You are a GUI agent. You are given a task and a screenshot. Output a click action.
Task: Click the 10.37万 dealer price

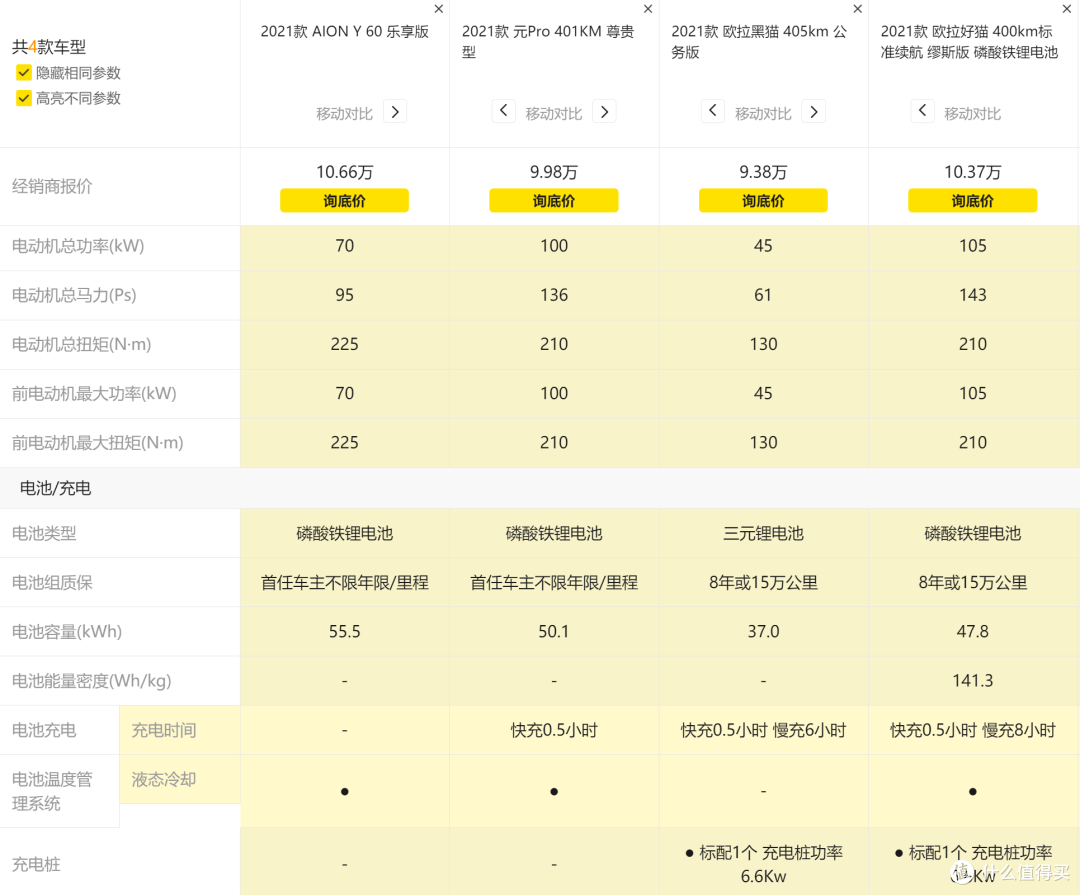(x=973, y=172)
